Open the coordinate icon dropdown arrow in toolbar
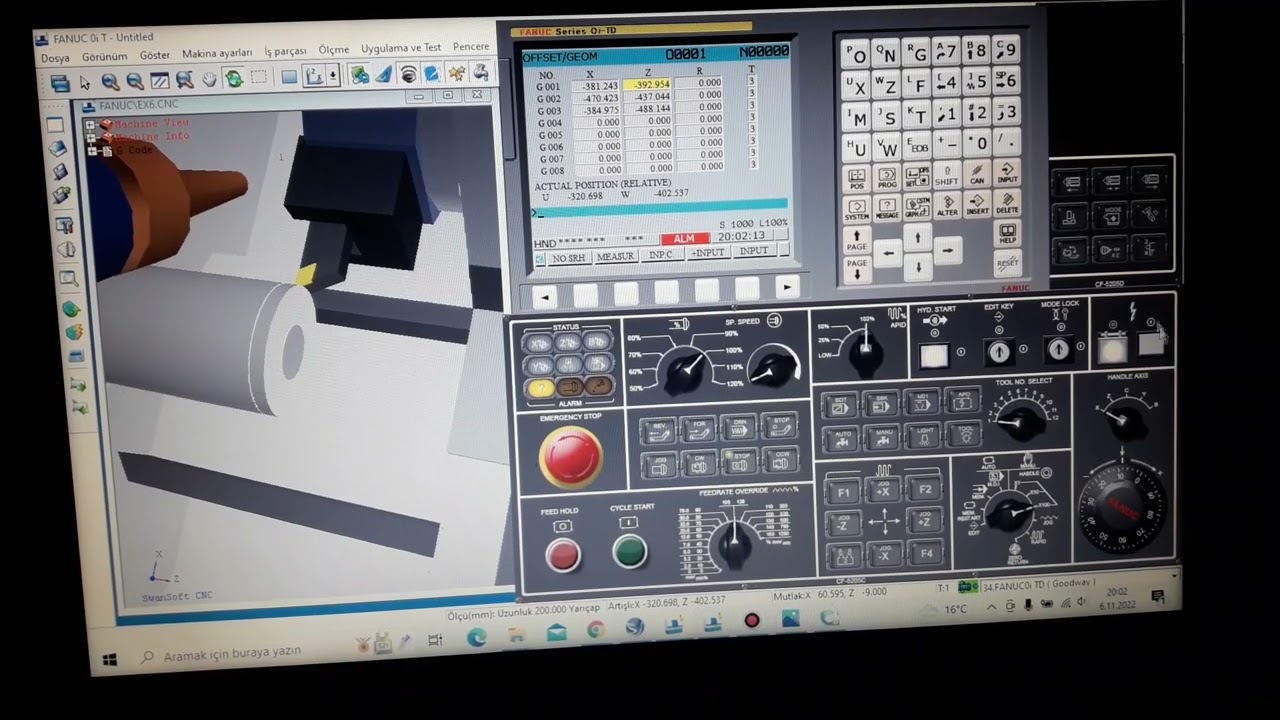This screenshot has height=720, width=1280. pos(333,76)
